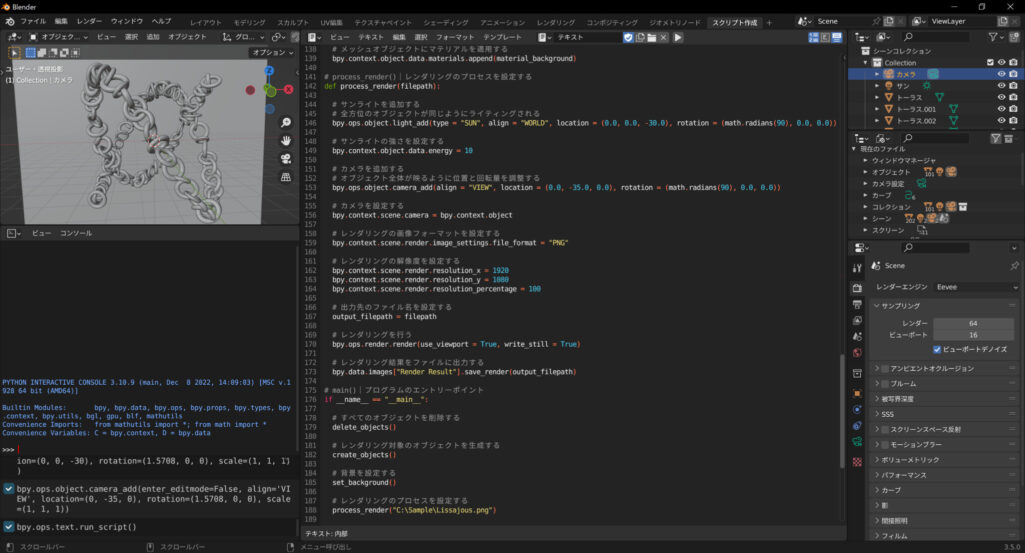
Task: Enable ブルーム checkbox
Action: pos(884,384)
